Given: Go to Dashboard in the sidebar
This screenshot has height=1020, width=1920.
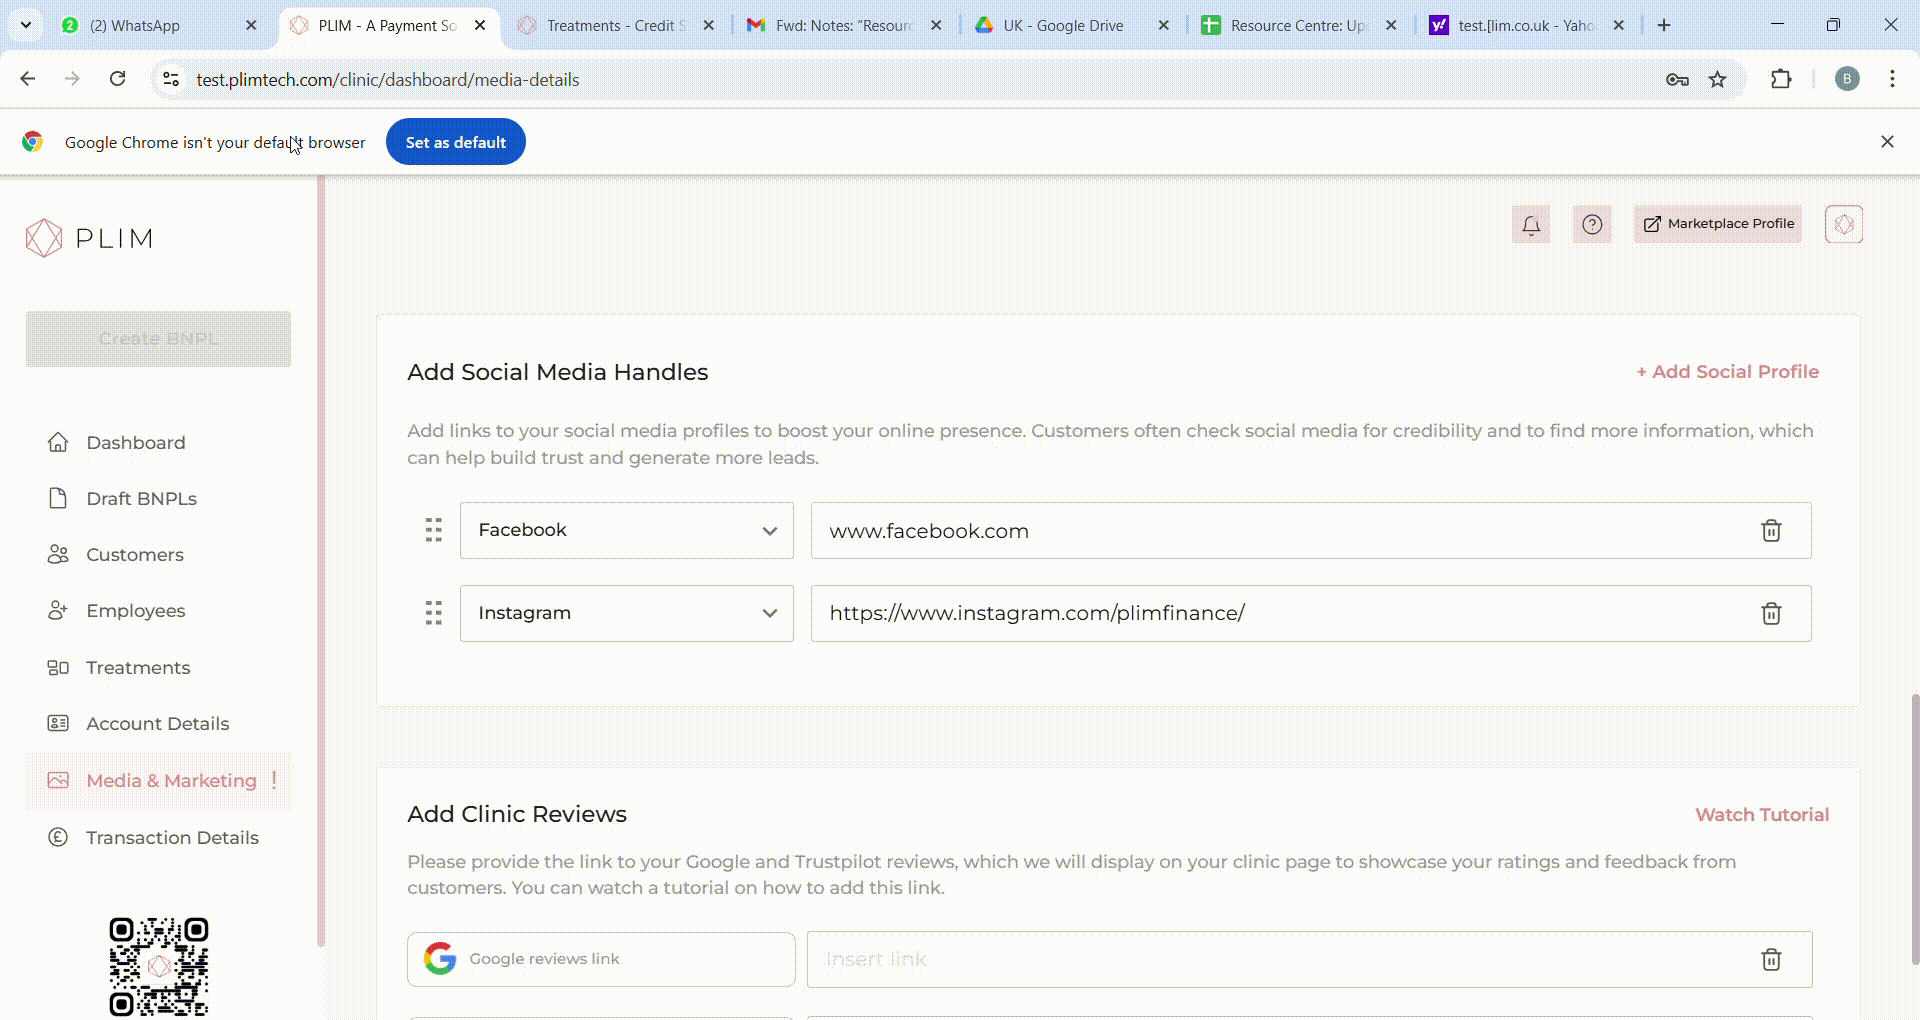Looking at the screenshot, I should point(136,442).
